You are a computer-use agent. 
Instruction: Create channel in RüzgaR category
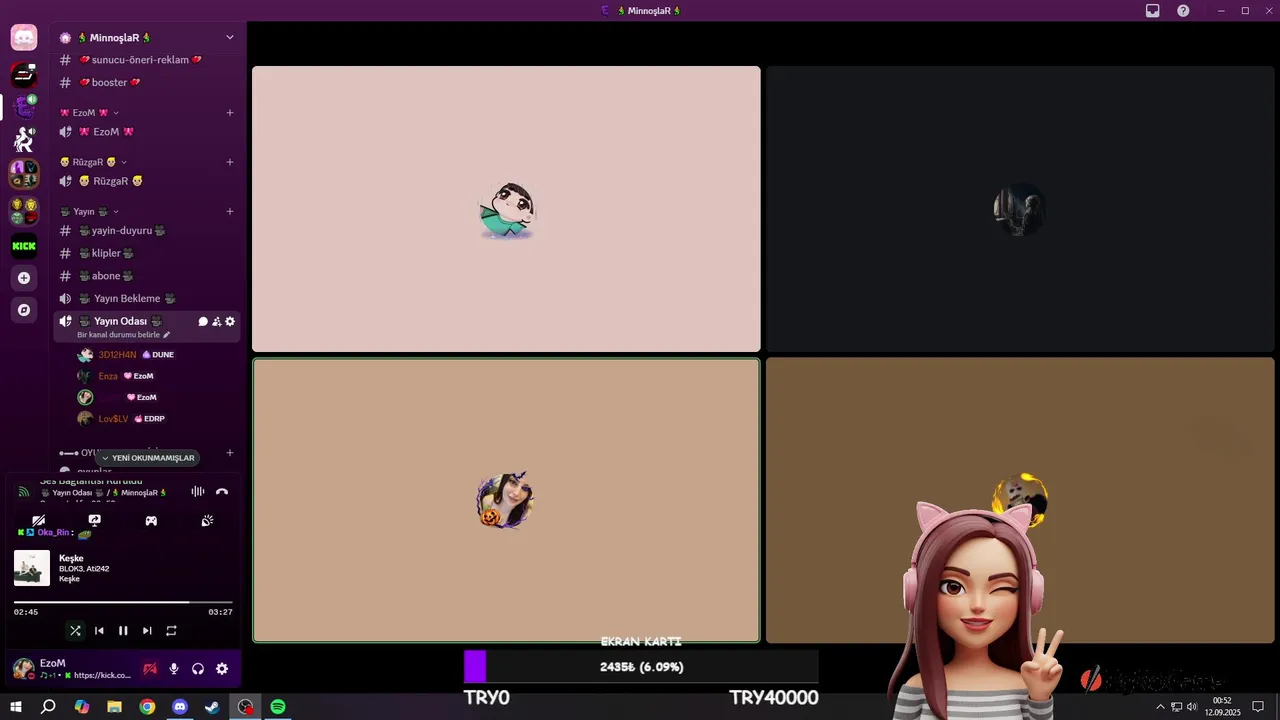click(230, 162)
